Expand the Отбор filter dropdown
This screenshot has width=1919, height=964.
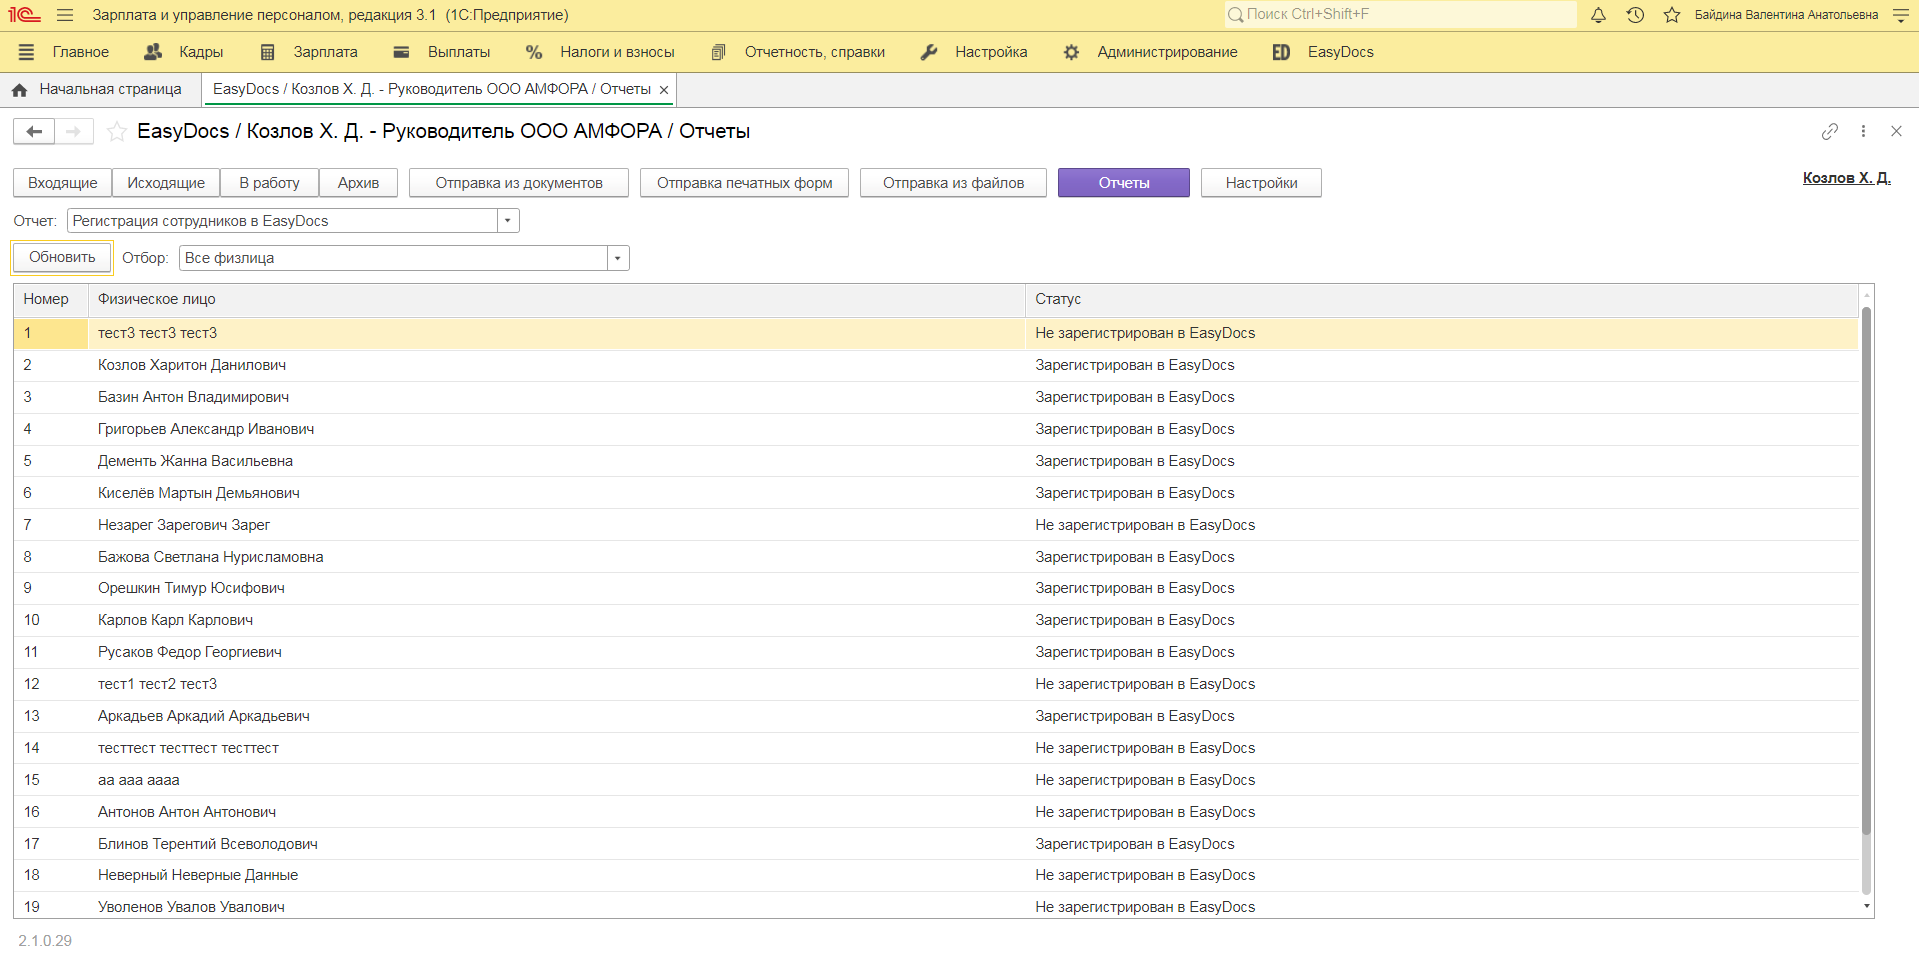coord(618,258)
